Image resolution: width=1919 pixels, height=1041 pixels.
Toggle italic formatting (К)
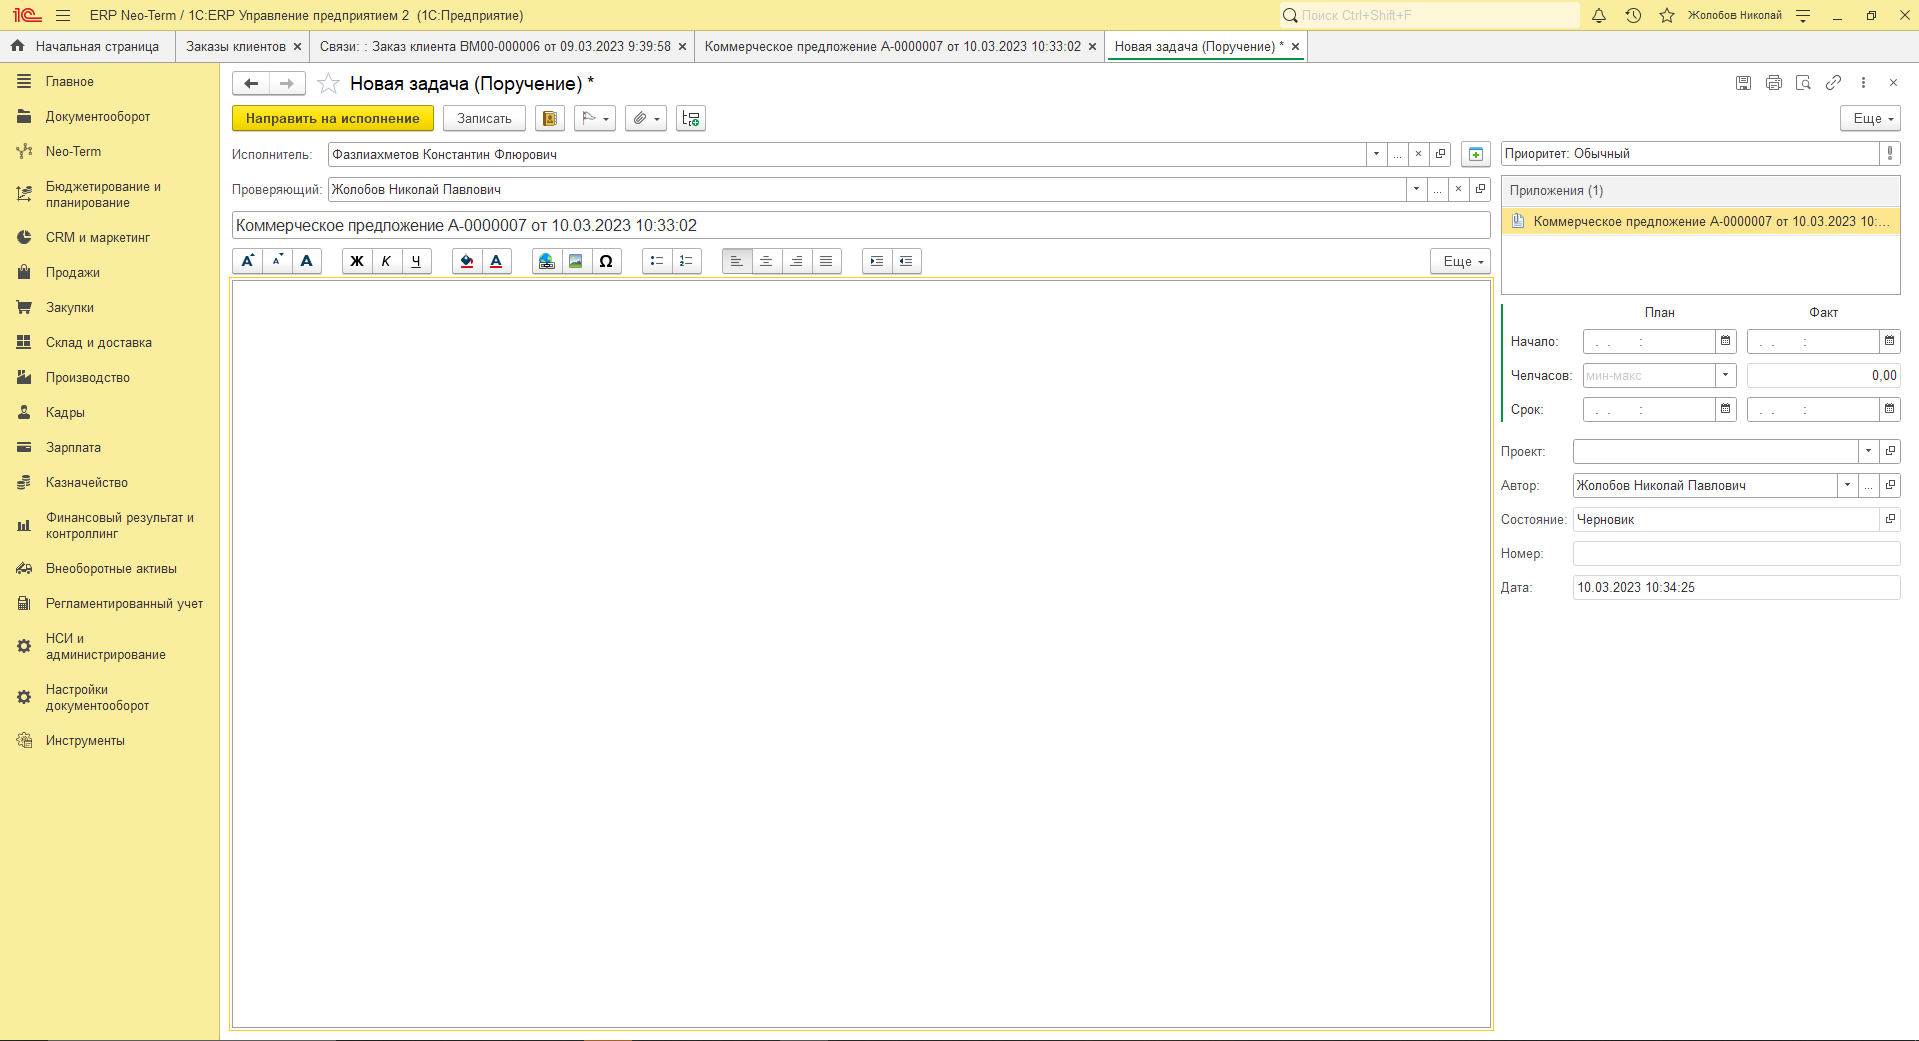point(386,261)
